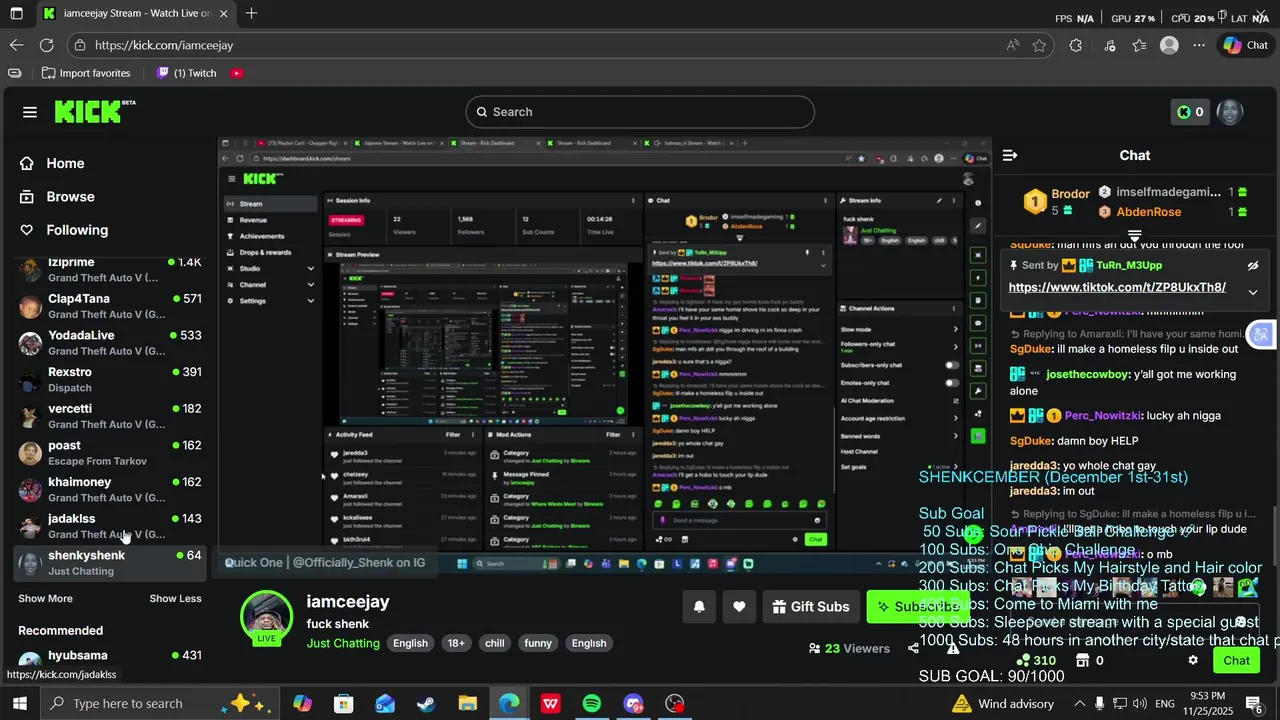
Task: Open Clap4Tana's channel
Action: [x=110, y=306]
